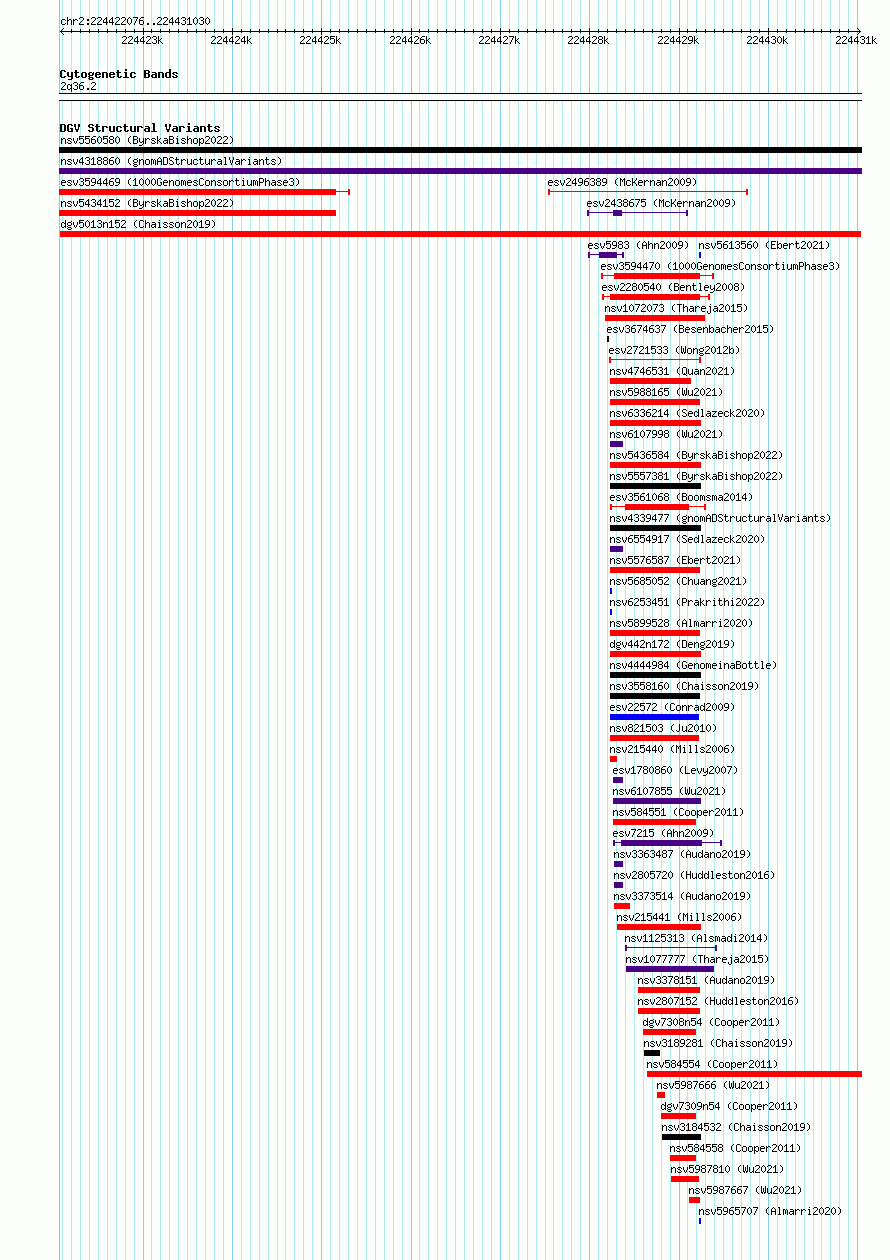Screen dimensions: 890x1260
Task: Click esv2280540 (Bentley2008) label
Action: (x=673, y=287)
